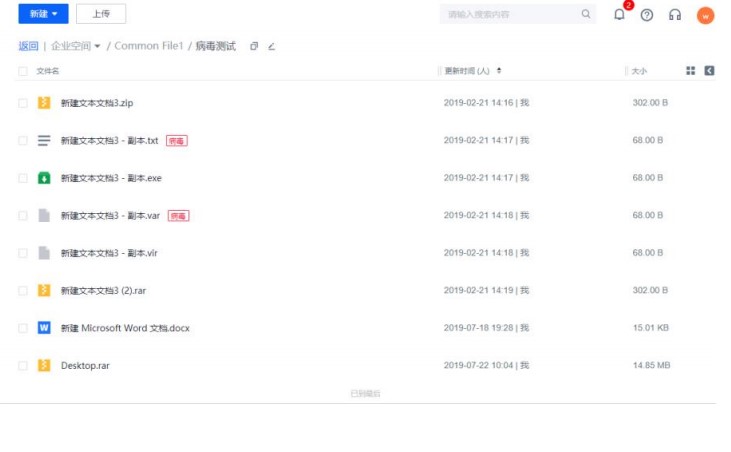Click the date 2019-02-21 14:16
Viewport: 731px width, 452px height.
[x=478, y=103]
